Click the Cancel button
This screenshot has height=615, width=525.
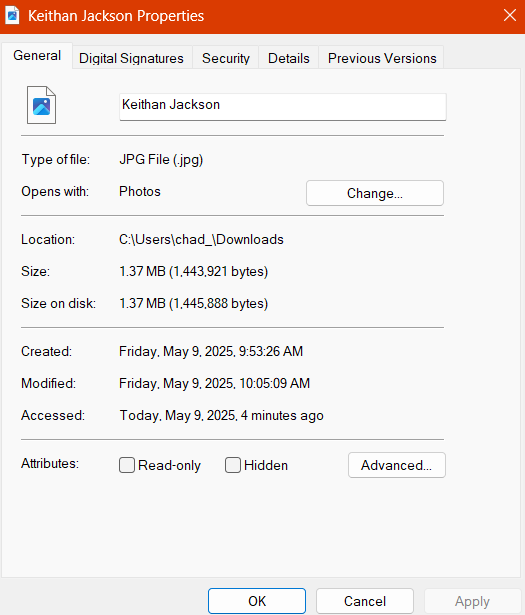coord(365,601)
